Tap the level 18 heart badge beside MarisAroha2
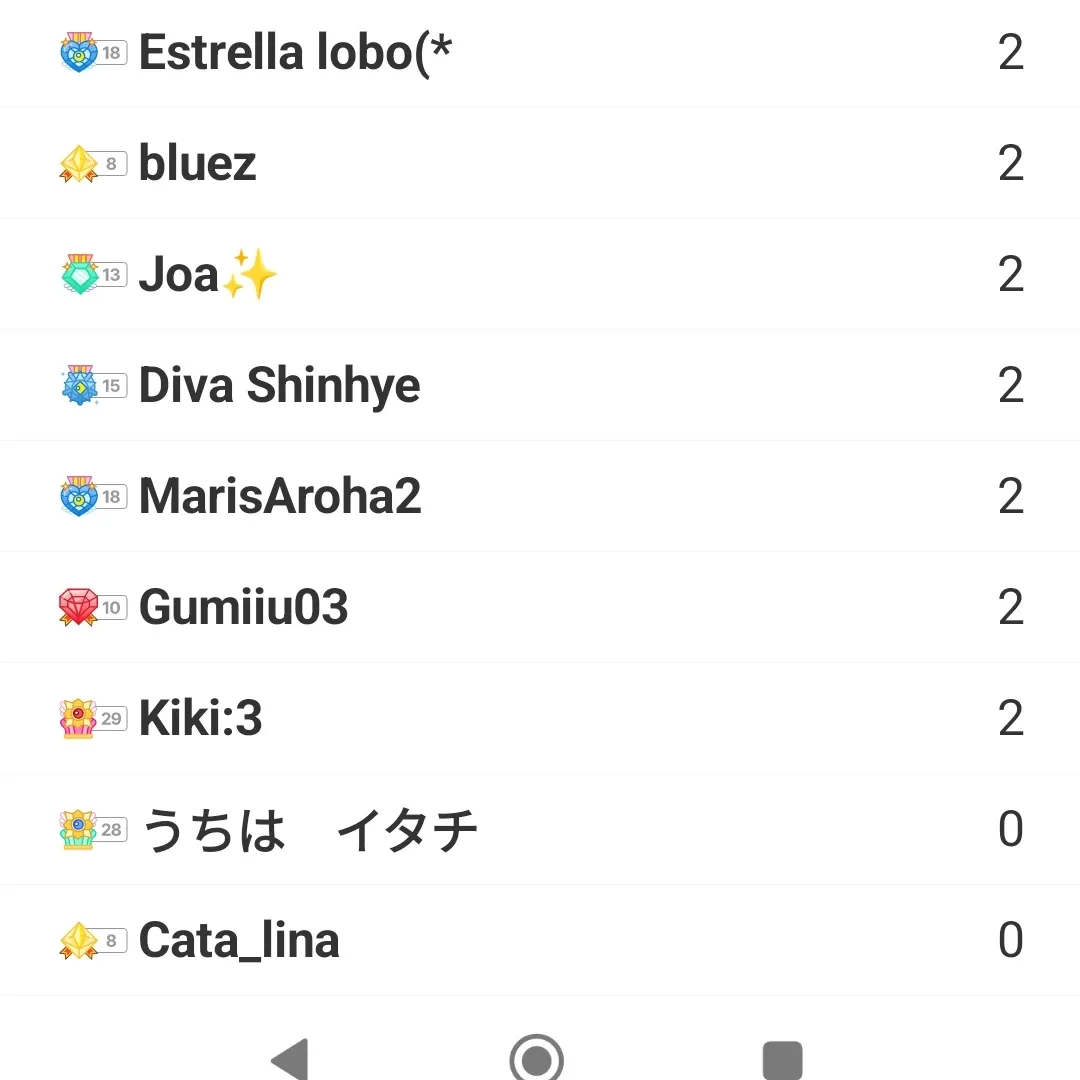The height and width of the screenshot is (1080, 1080). pyautogui.click(x=92, y=497)
